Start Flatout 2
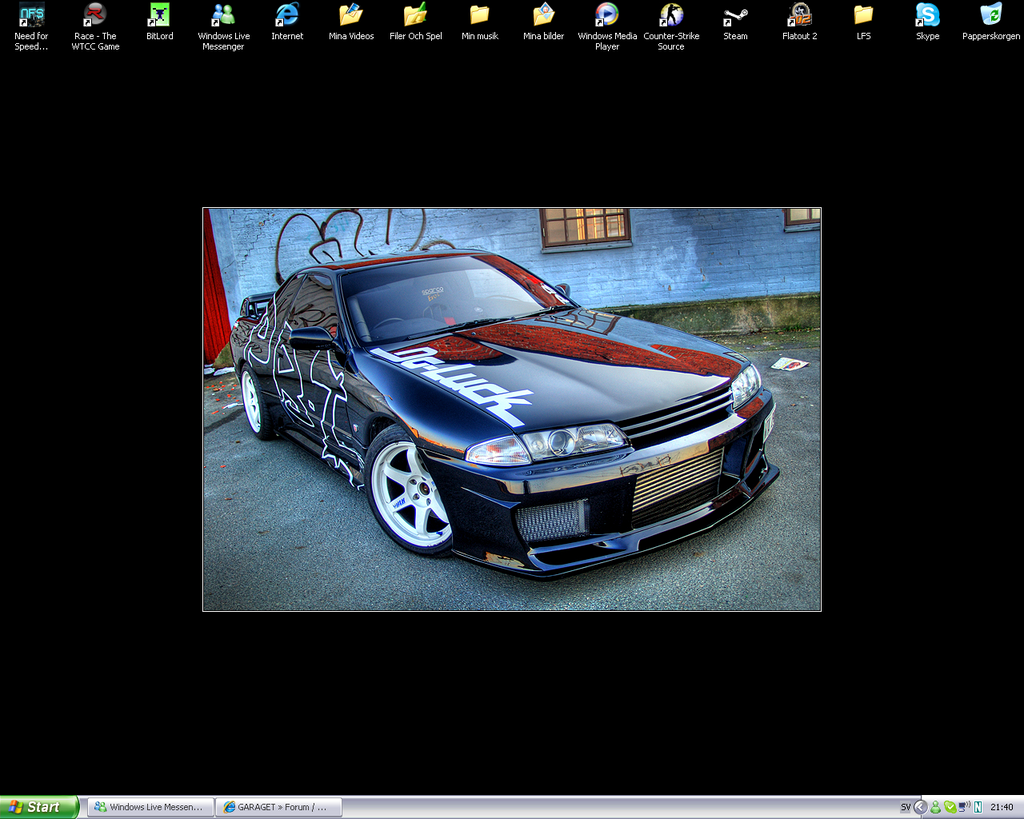The height and width of the screenshot is (819, 1024). point(799,18)
